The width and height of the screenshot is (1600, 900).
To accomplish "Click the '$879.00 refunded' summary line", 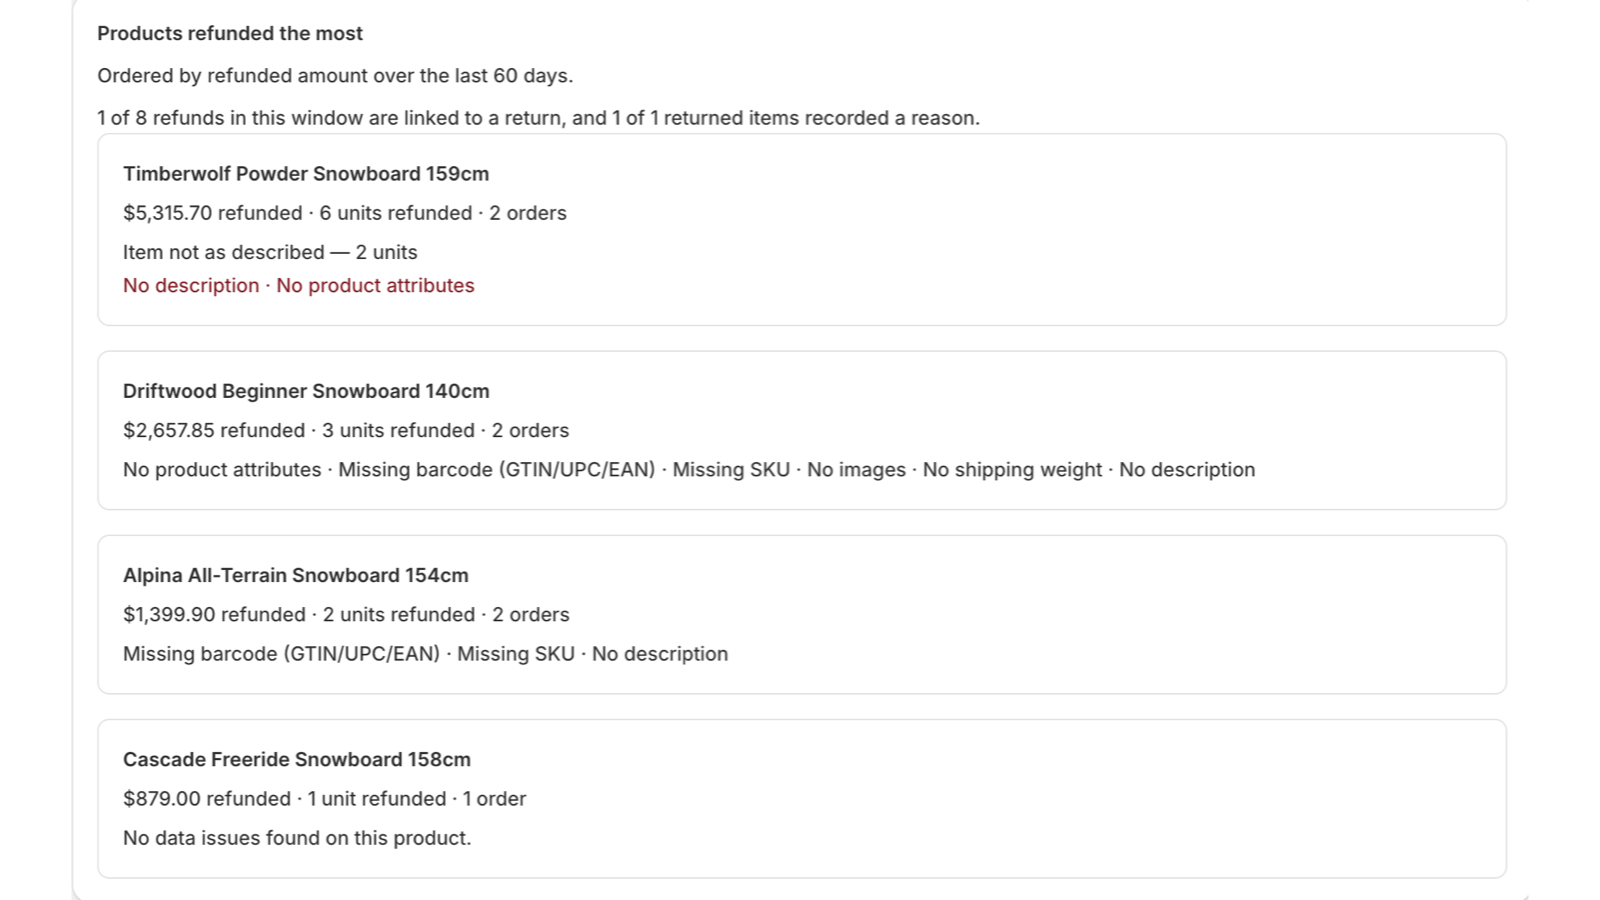I will [x=324, y=798].
